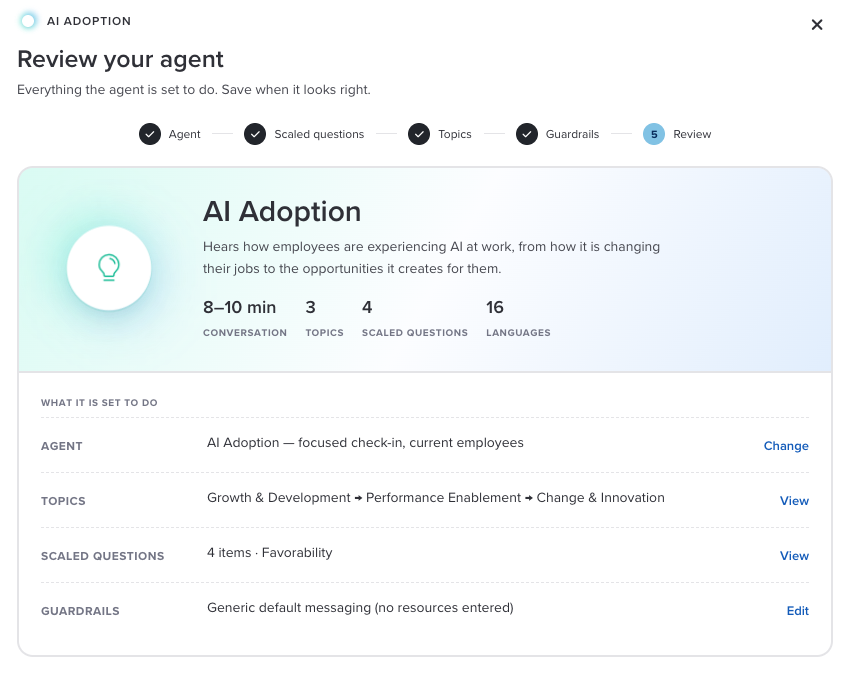
Task: Click the CONVERSATION stat label
Action: (x=245, y=333)
